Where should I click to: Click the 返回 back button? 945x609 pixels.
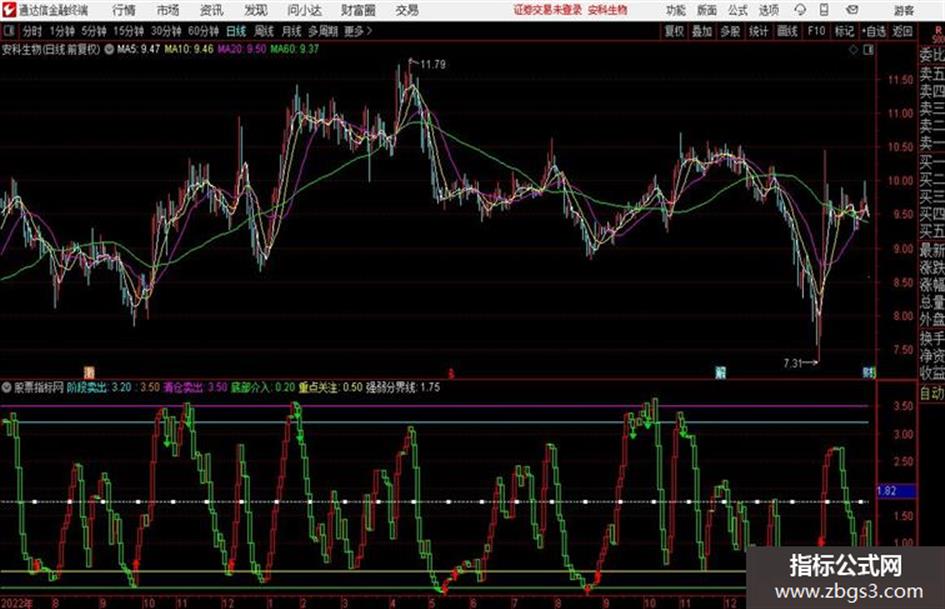902,31
